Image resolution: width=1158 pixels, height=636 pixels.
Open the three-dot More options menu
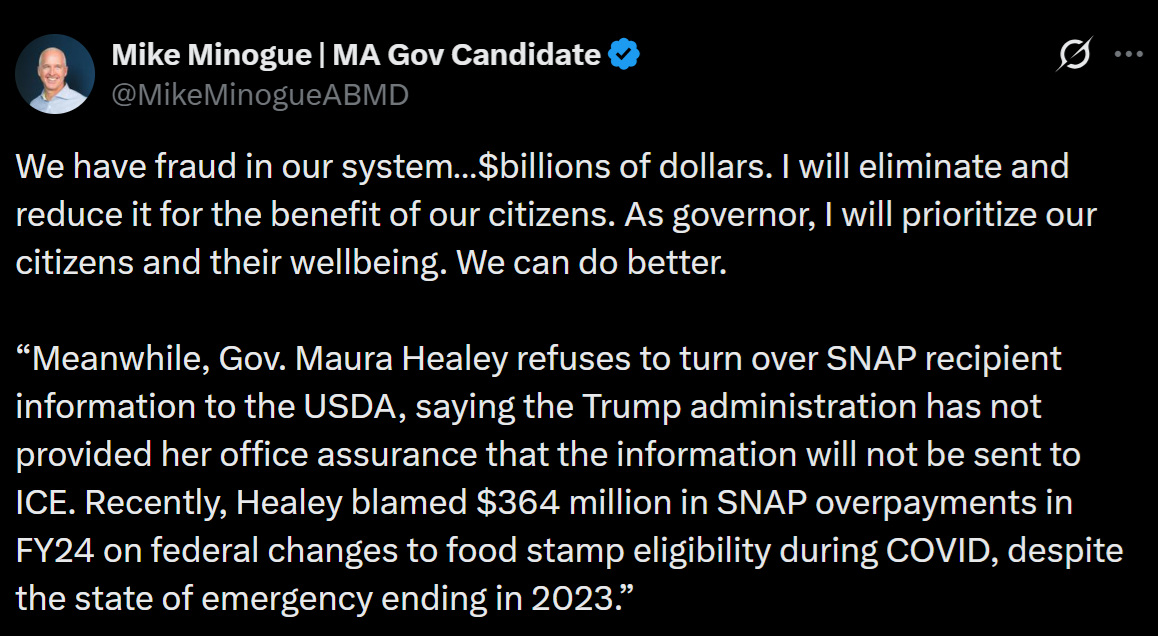point(1128,55)
